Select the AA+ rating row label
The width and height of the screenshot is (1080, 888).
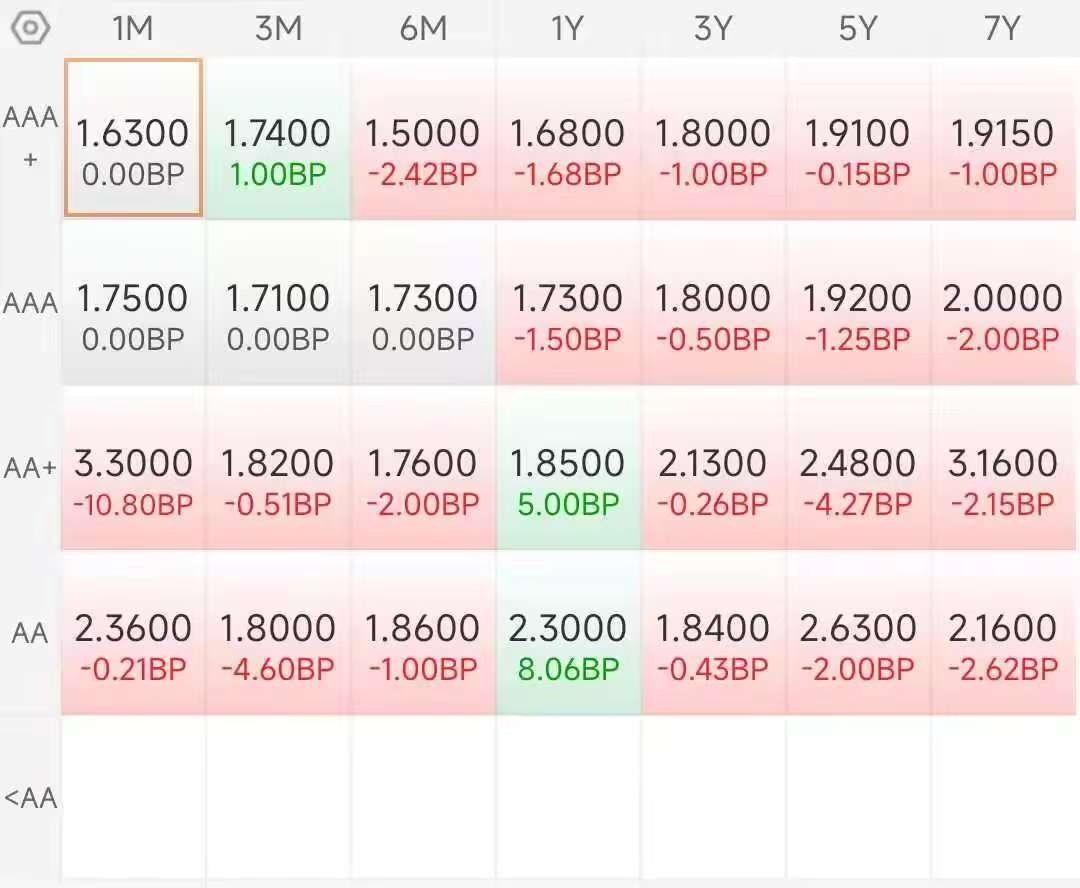coord(30,468)
